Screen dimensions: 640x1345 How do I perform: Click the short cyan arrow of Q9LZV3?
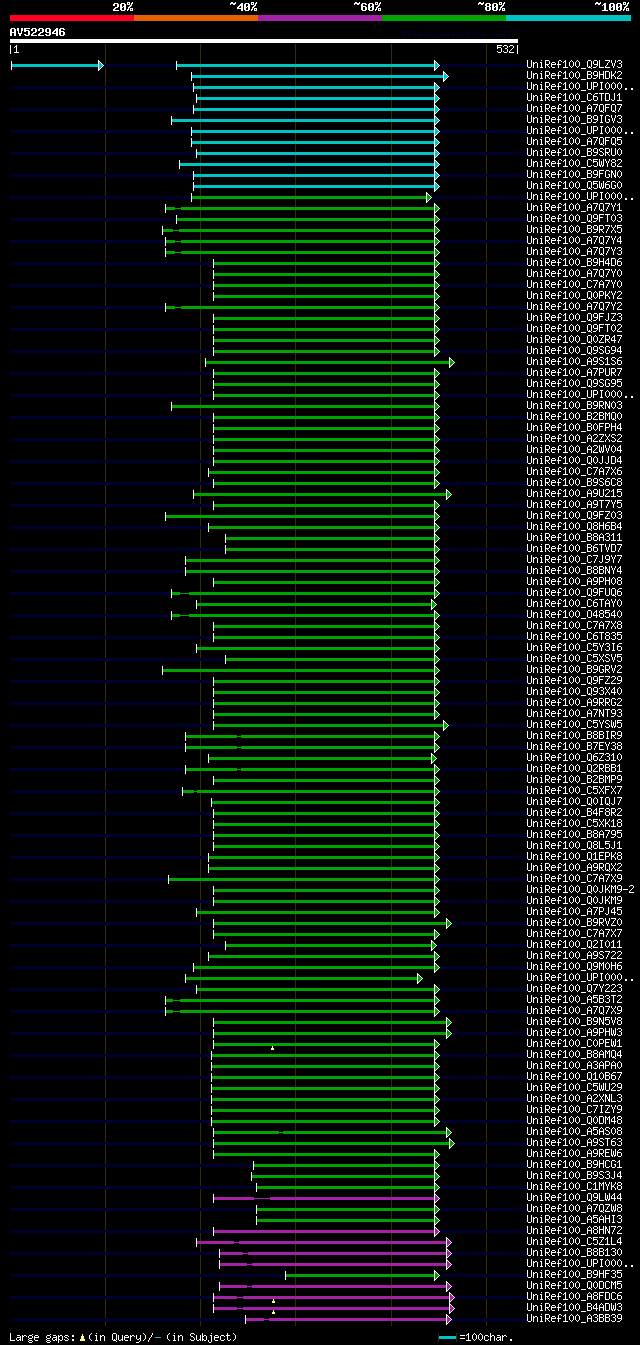coord(57,65)
